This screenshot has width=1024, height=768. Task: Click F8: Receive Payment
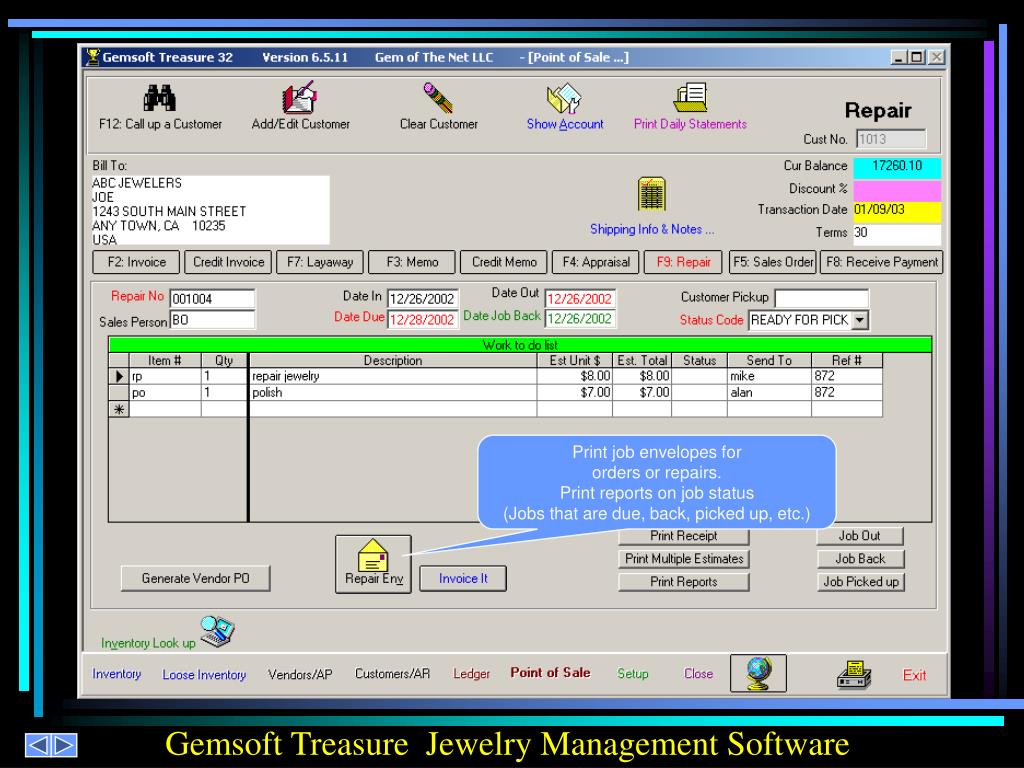coord(882,262)
